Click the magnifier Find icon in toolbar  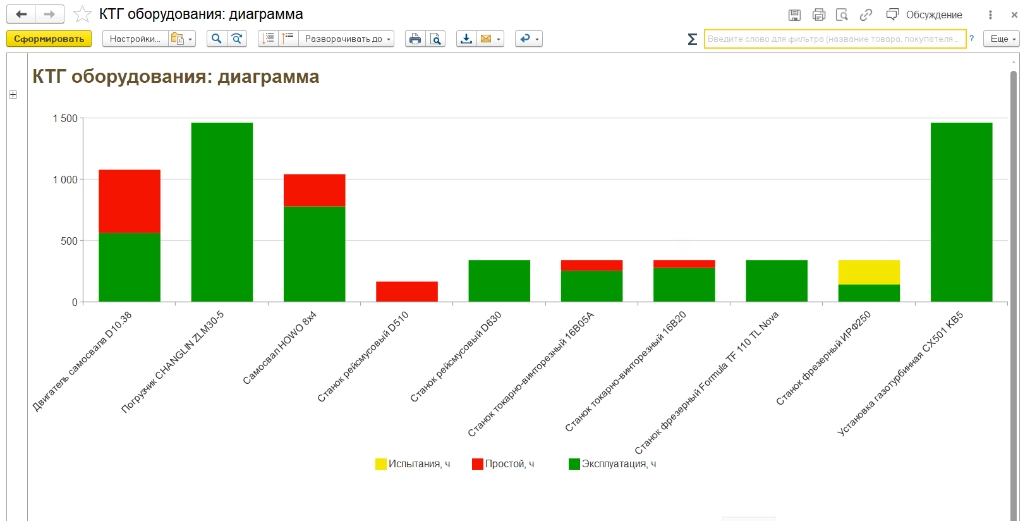point(216,39)
